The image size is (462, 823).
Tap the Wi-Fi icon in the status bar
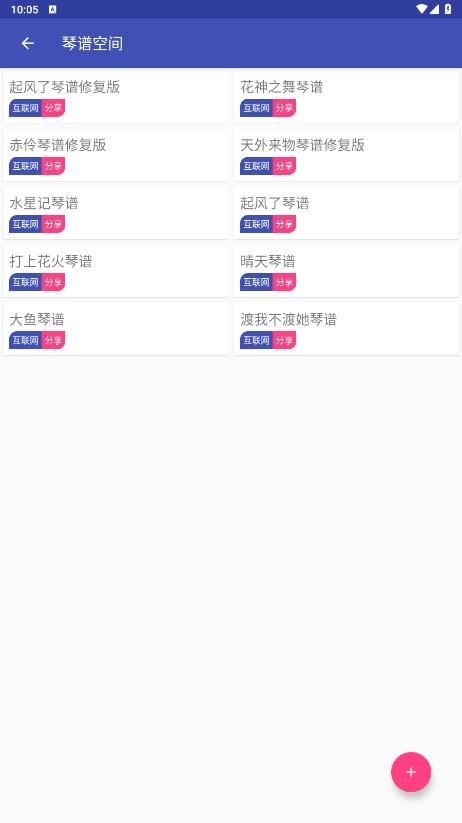tap(421, 9)
